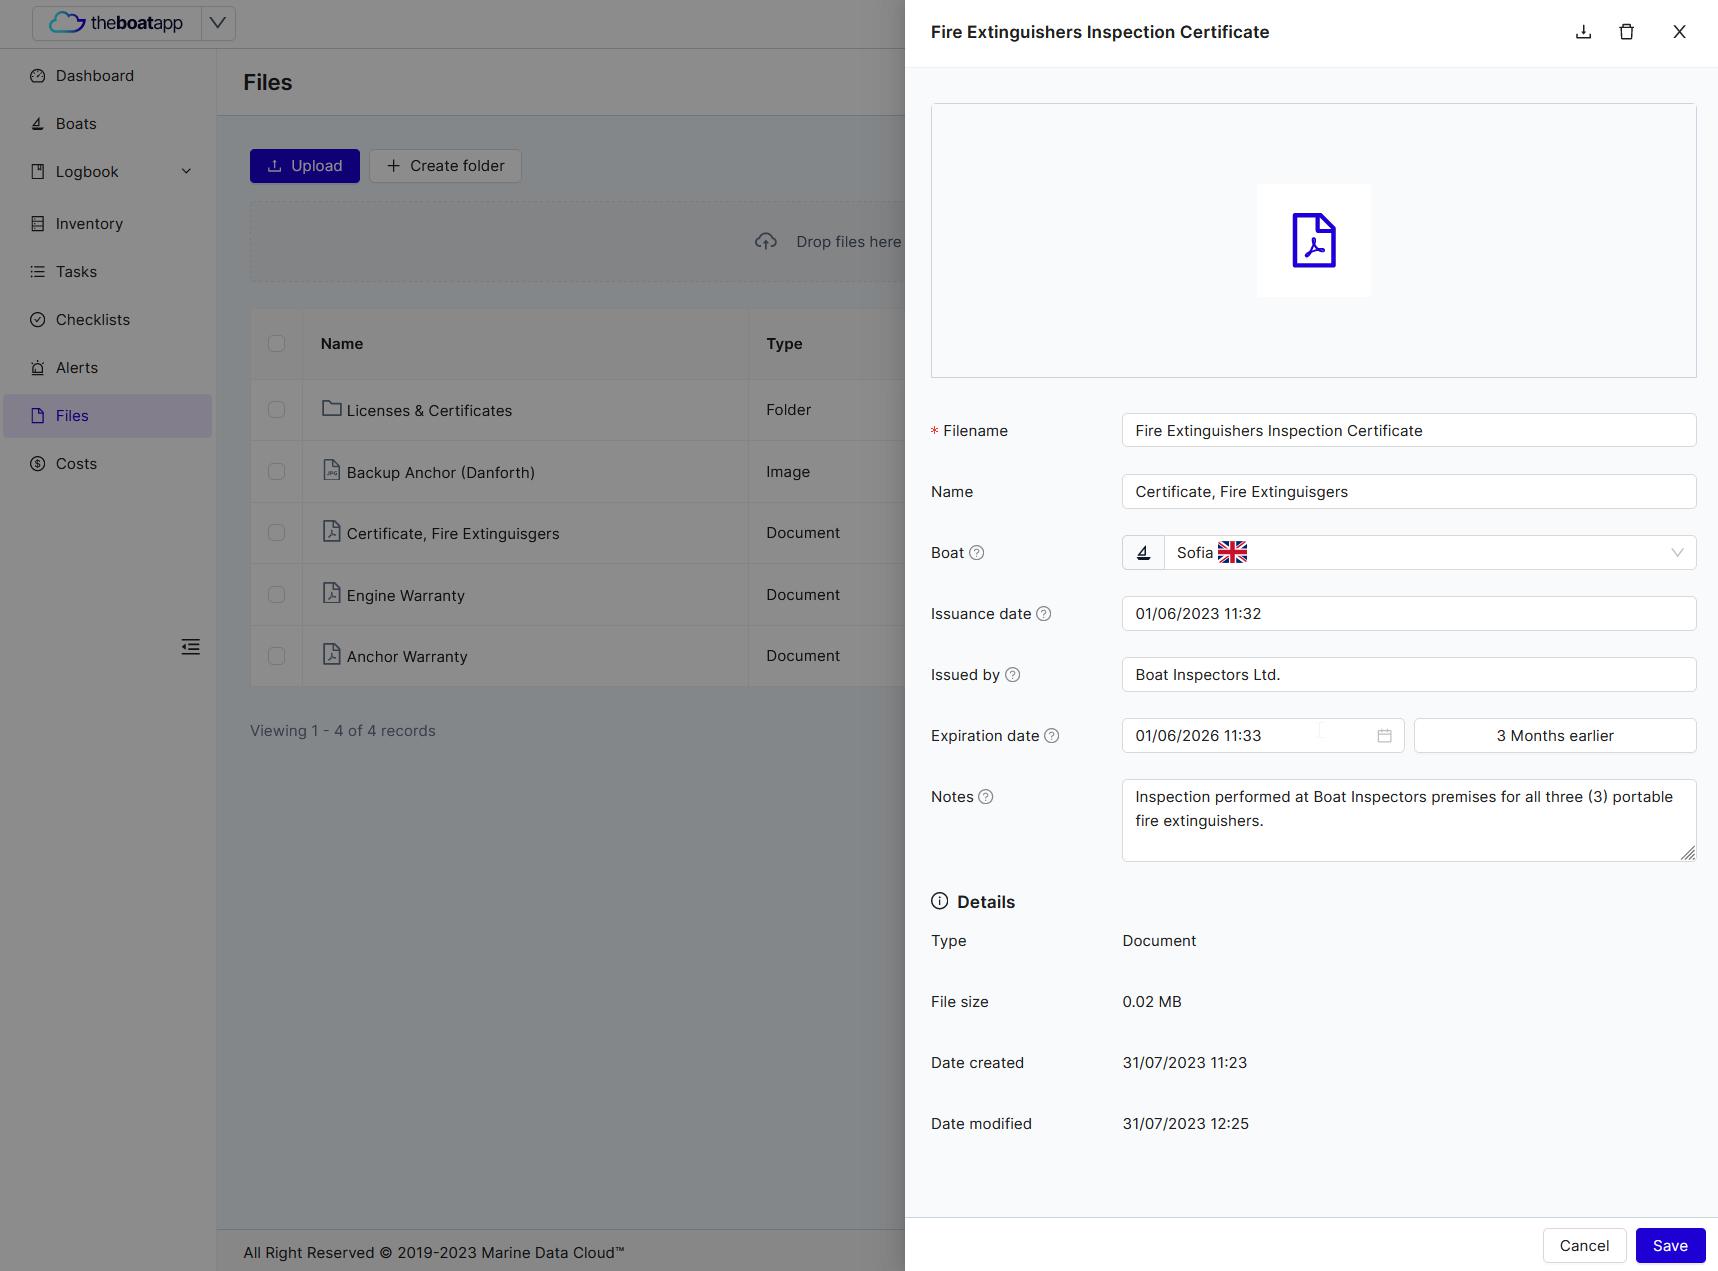The height and width of the screenshot is (1271, 1718).
Task: Click into the Notes text area
Action: (x=1409, y=820)
